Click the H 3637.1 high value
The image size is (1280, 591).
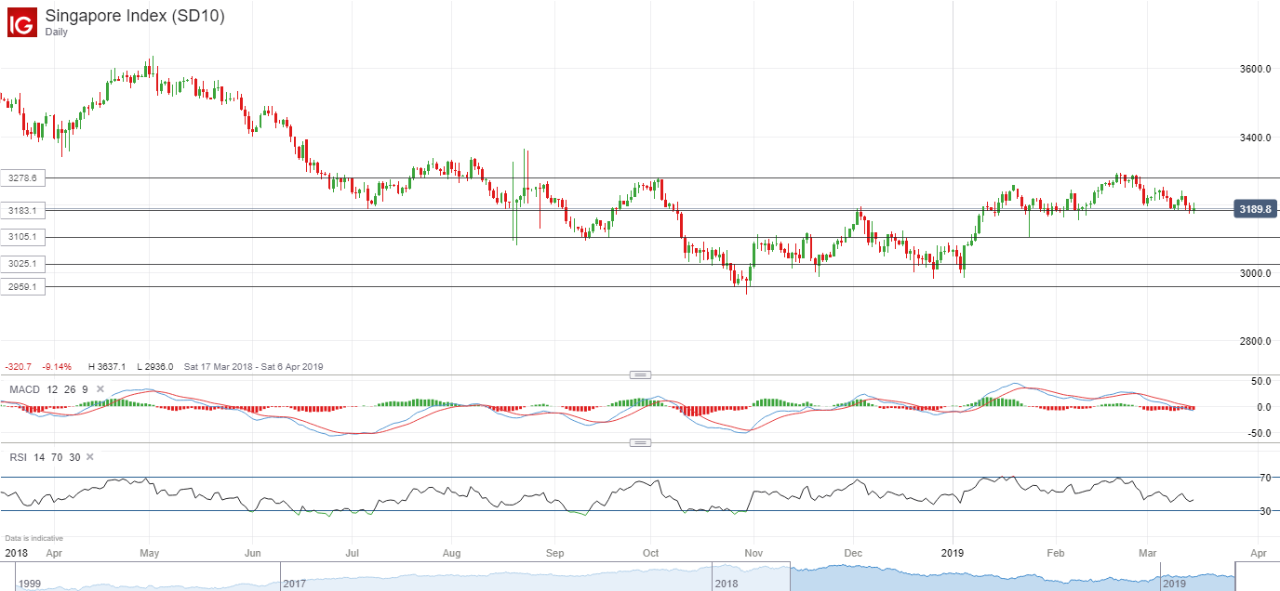tap(107, 367)
